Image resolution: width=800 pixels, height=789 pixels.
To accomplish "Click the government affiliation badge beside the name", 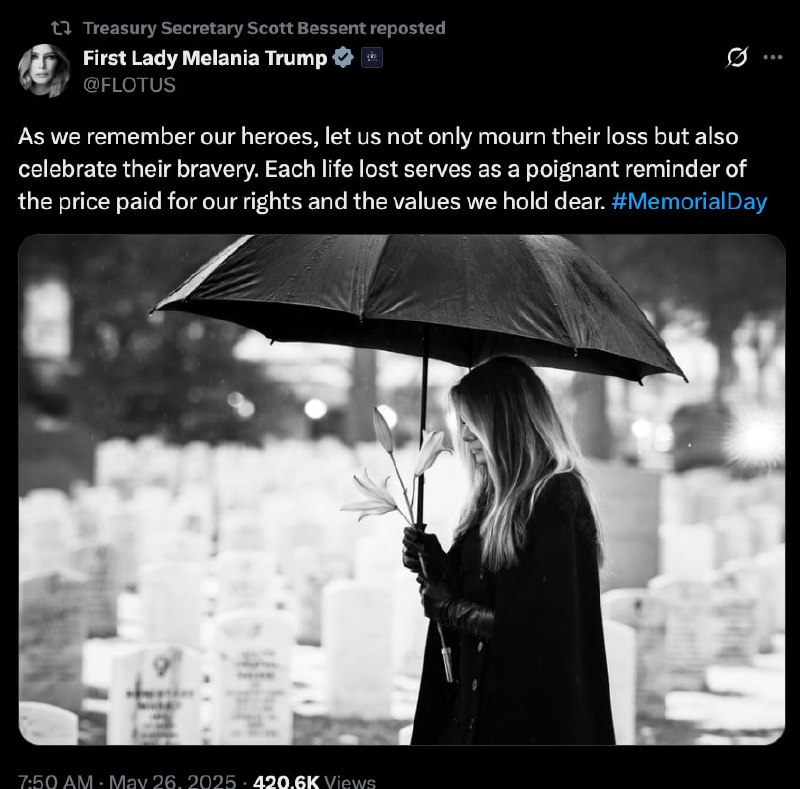I will 372,58.
